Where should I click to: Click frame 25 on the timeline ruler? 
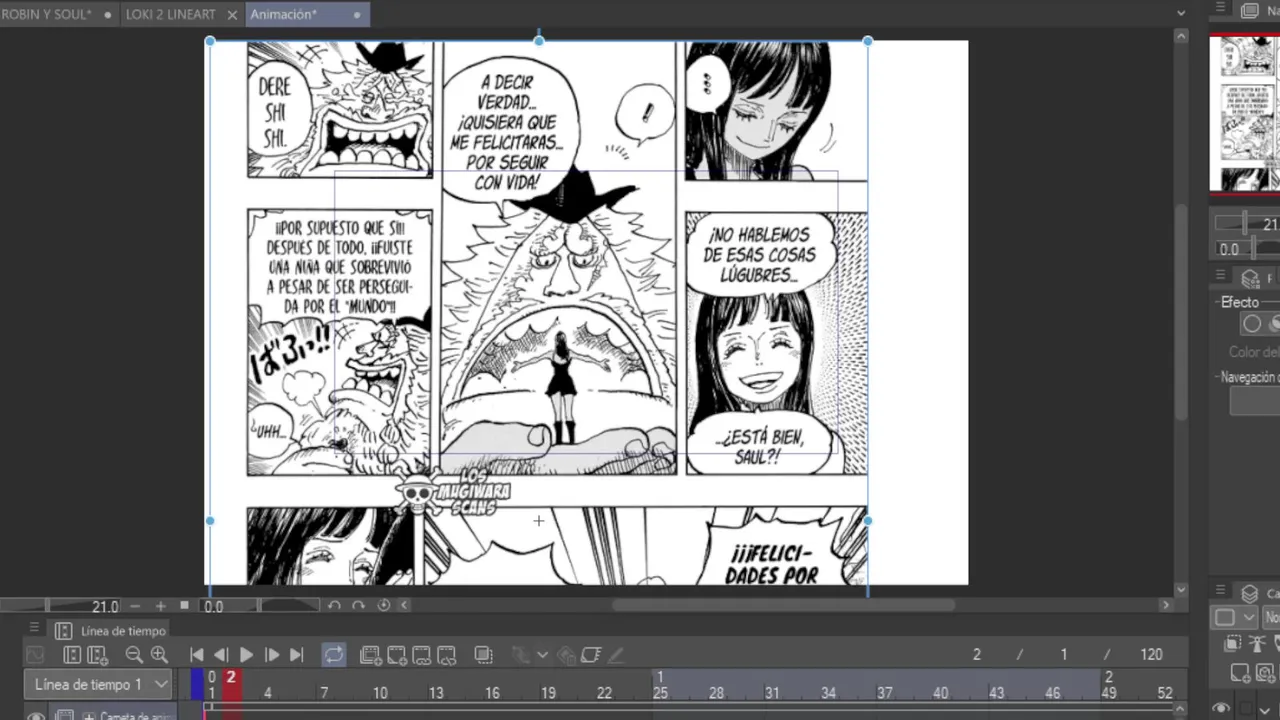661,692
